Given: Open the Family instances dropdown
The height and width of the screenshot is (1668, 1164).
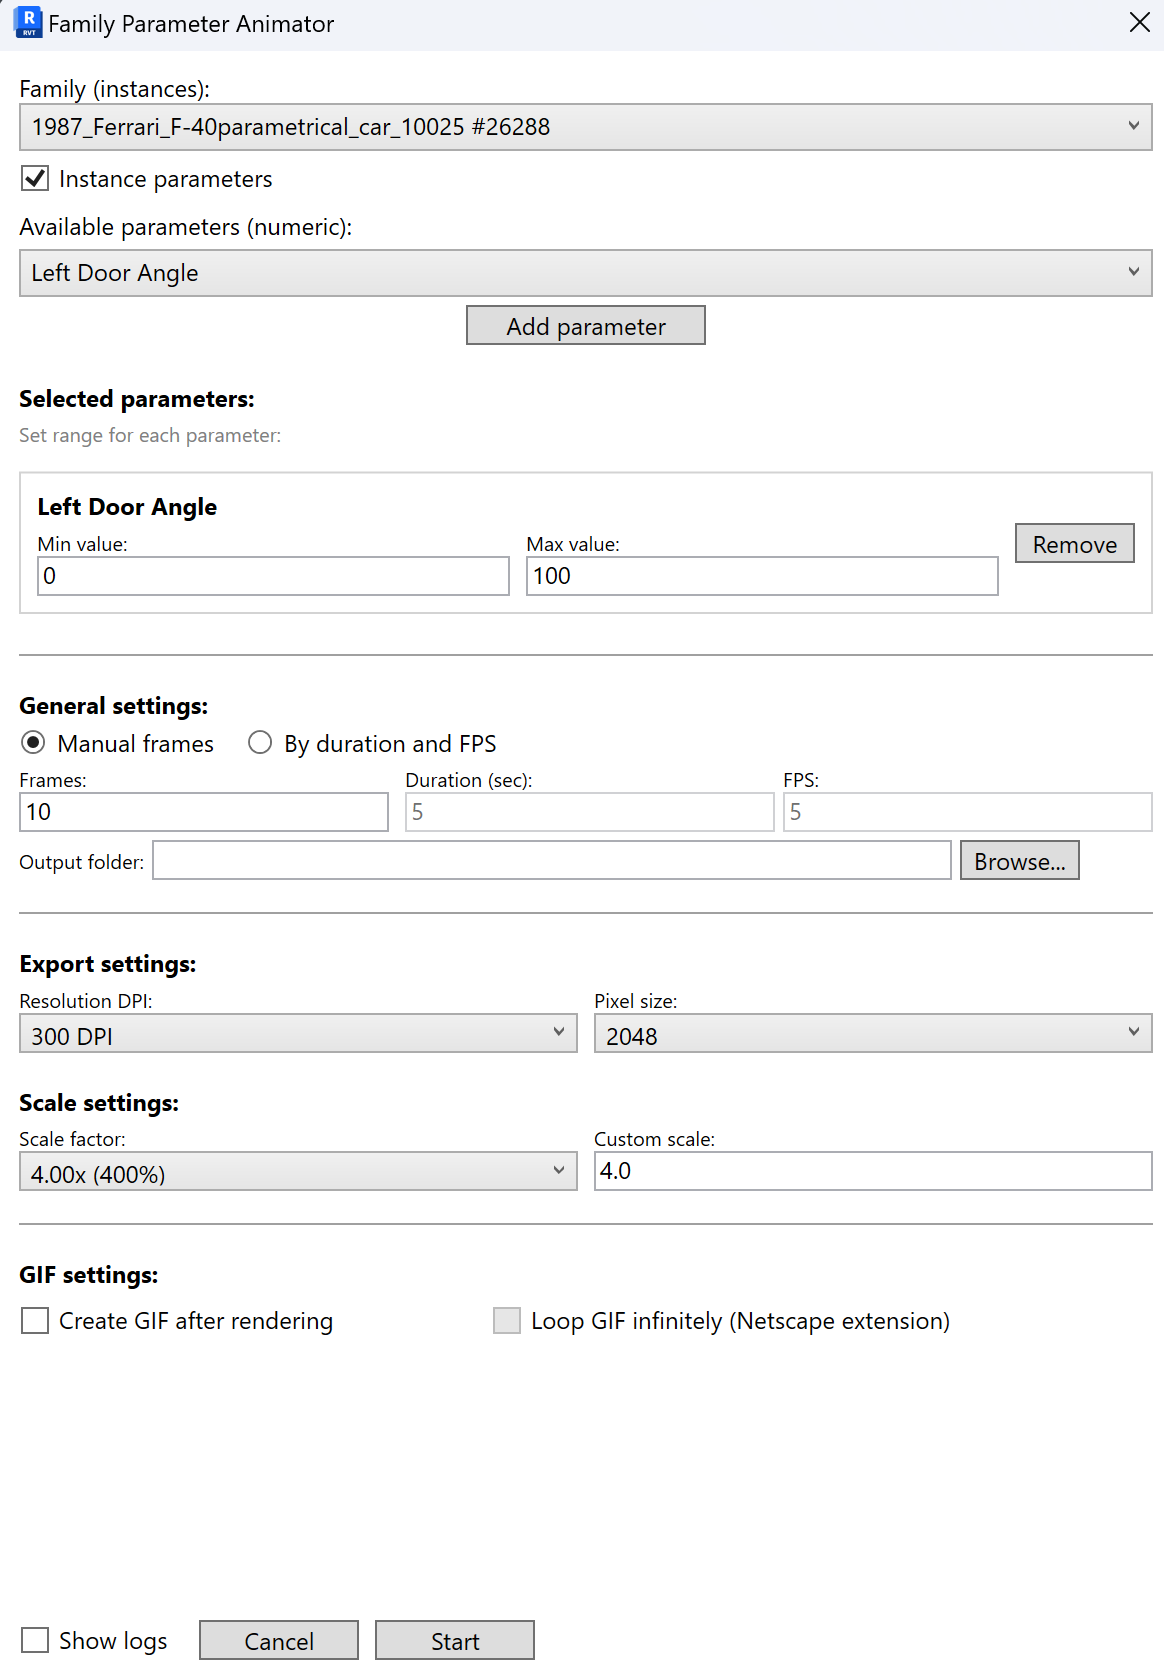Looking at the screenshot, I should click(x=585, y=127).
